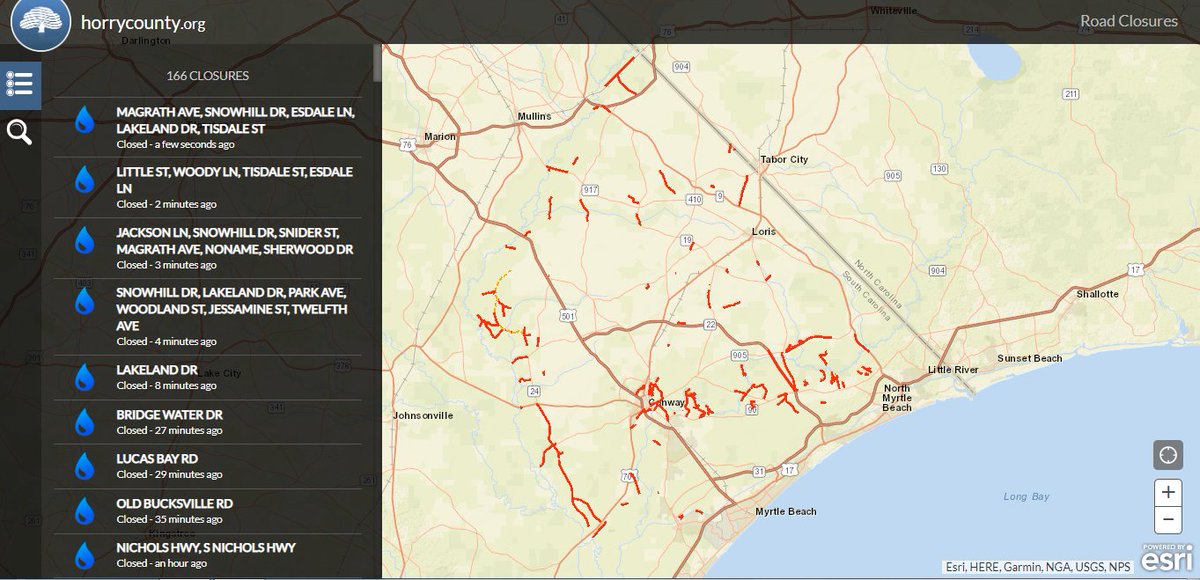Zoom out on the map
The width and height of the screenshot is (1200, 580).
coord(1168,520)
